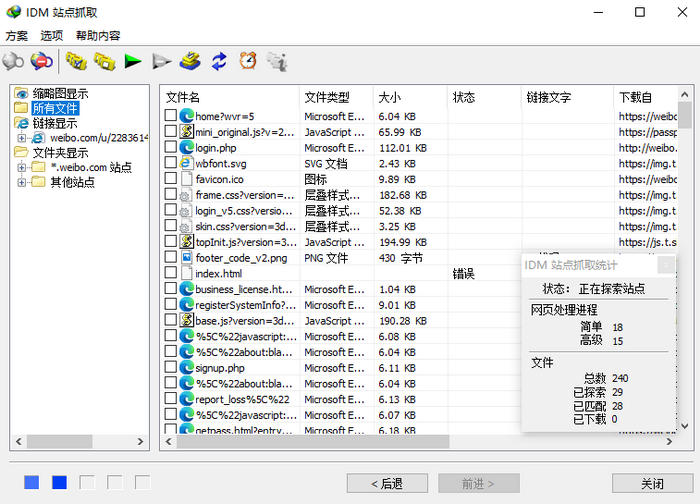Select 所有文件 in the tree
The image size is (700, 504).
(x=55, y=108)
